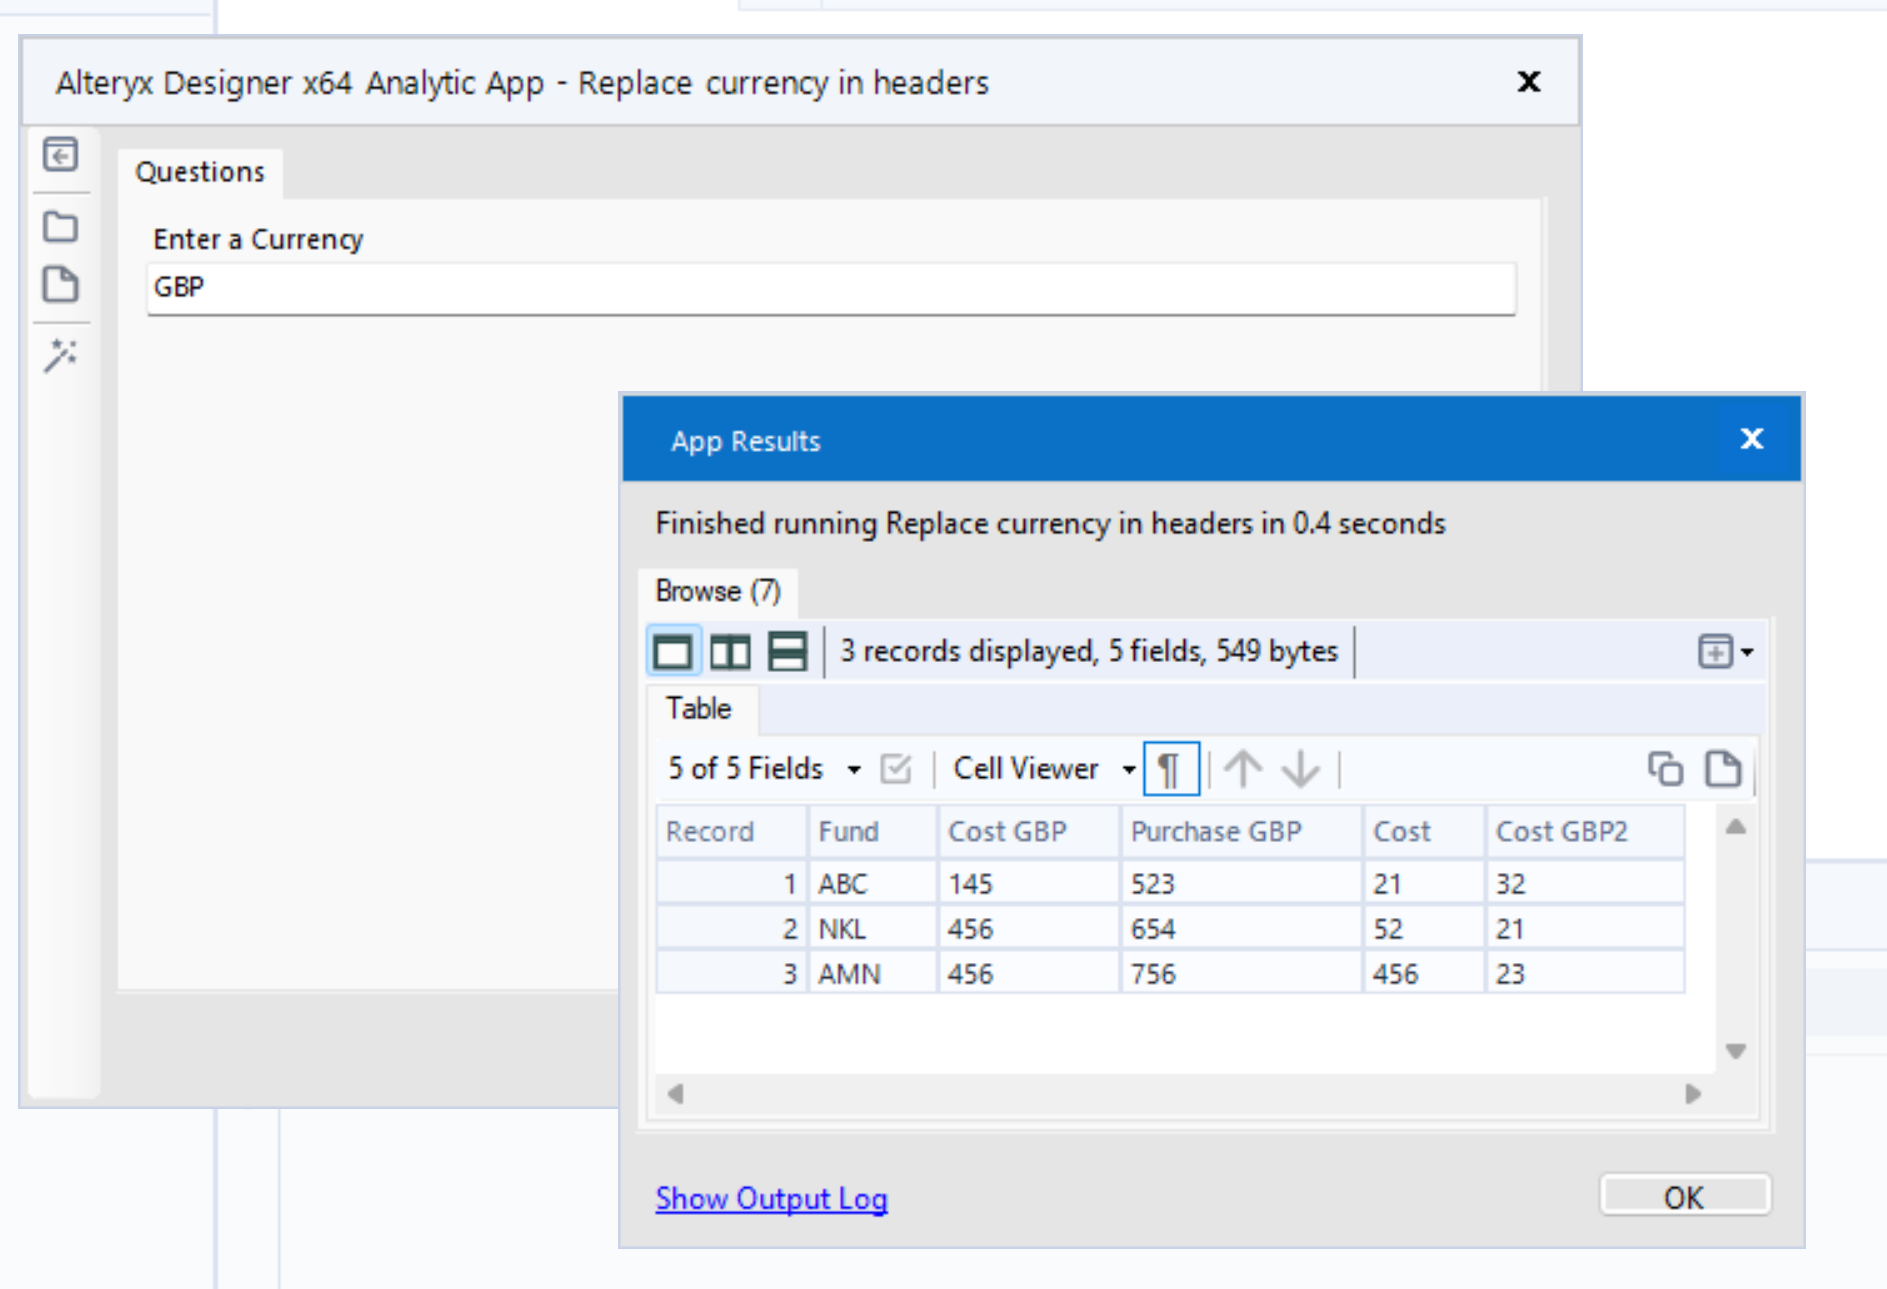
Task: Click the Show Output Log link
Action: click(x=770, y=1198)
